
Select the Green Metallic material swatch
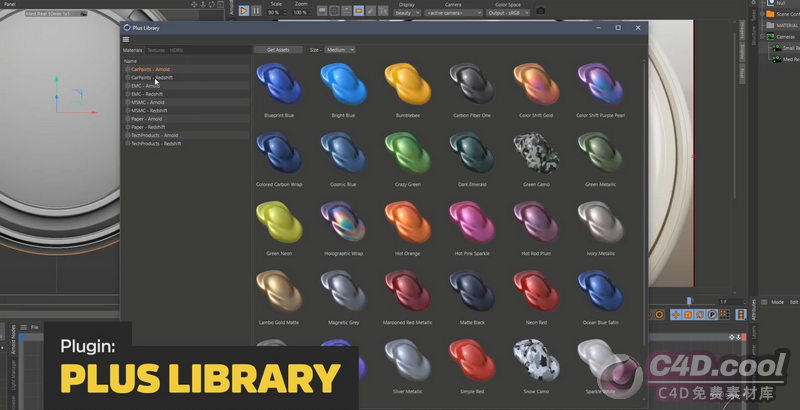[601, 152]
